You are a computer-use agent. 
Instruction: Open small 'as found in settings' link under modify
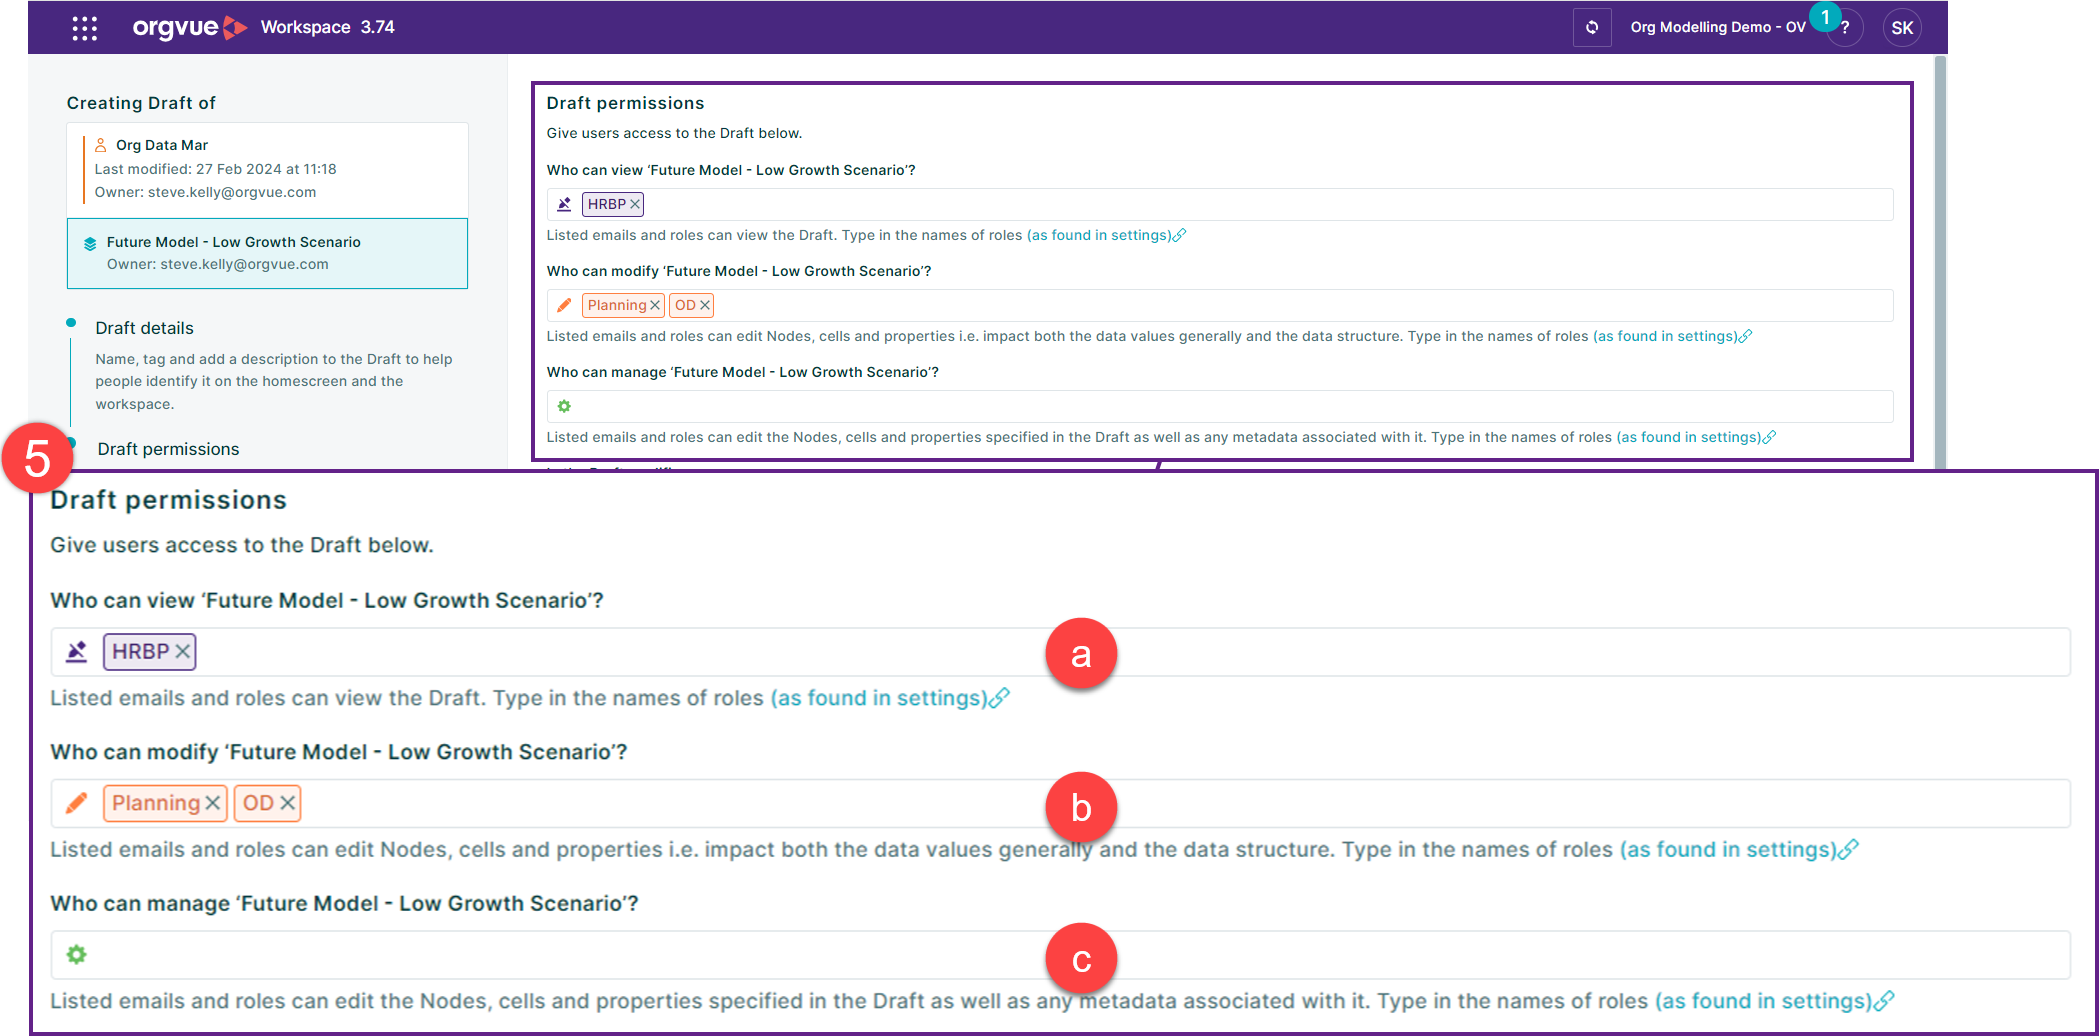pyautogui.click(x=1672, y=336)
